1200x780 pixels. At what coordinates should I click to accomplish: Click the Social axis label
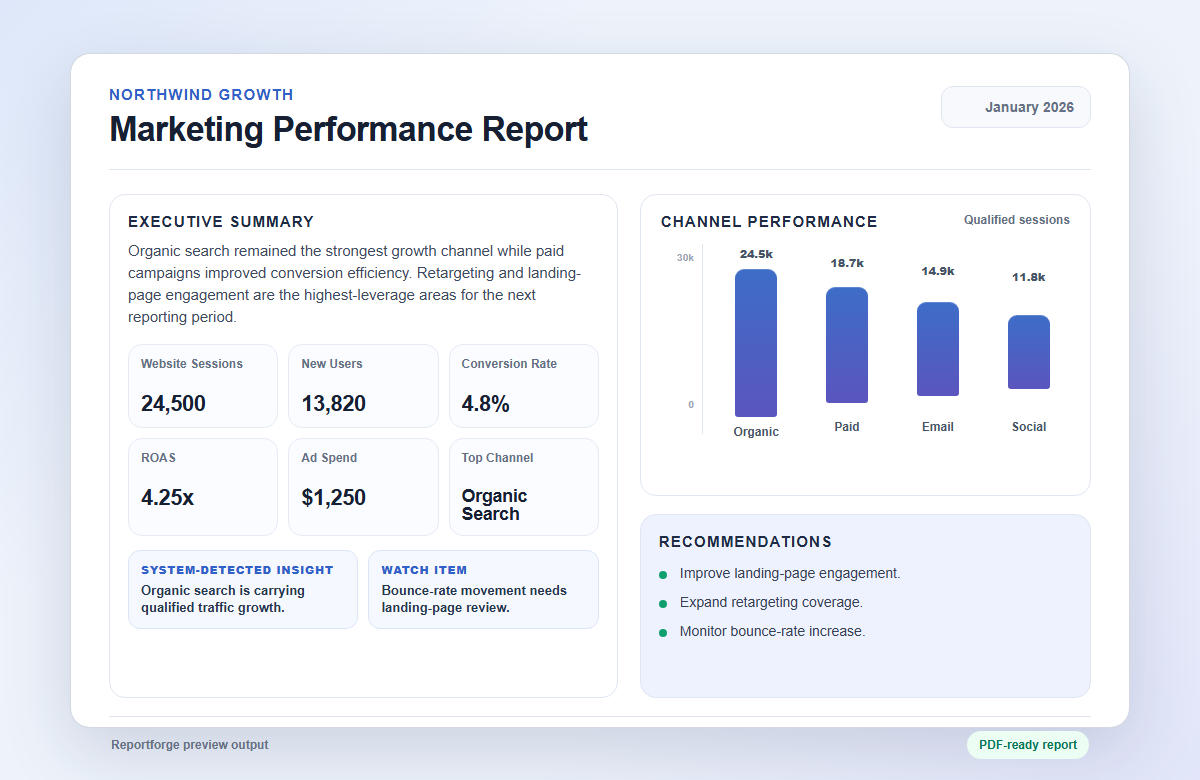point(1029,427)
